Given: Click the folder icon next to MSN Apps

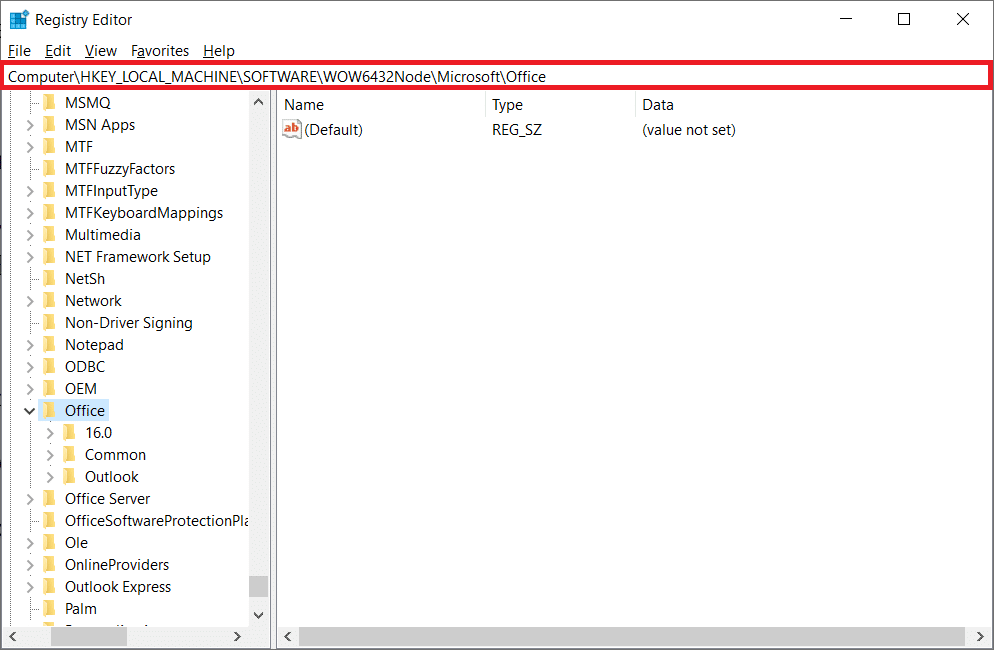Looking at the screenshot, I should (49, 125).
